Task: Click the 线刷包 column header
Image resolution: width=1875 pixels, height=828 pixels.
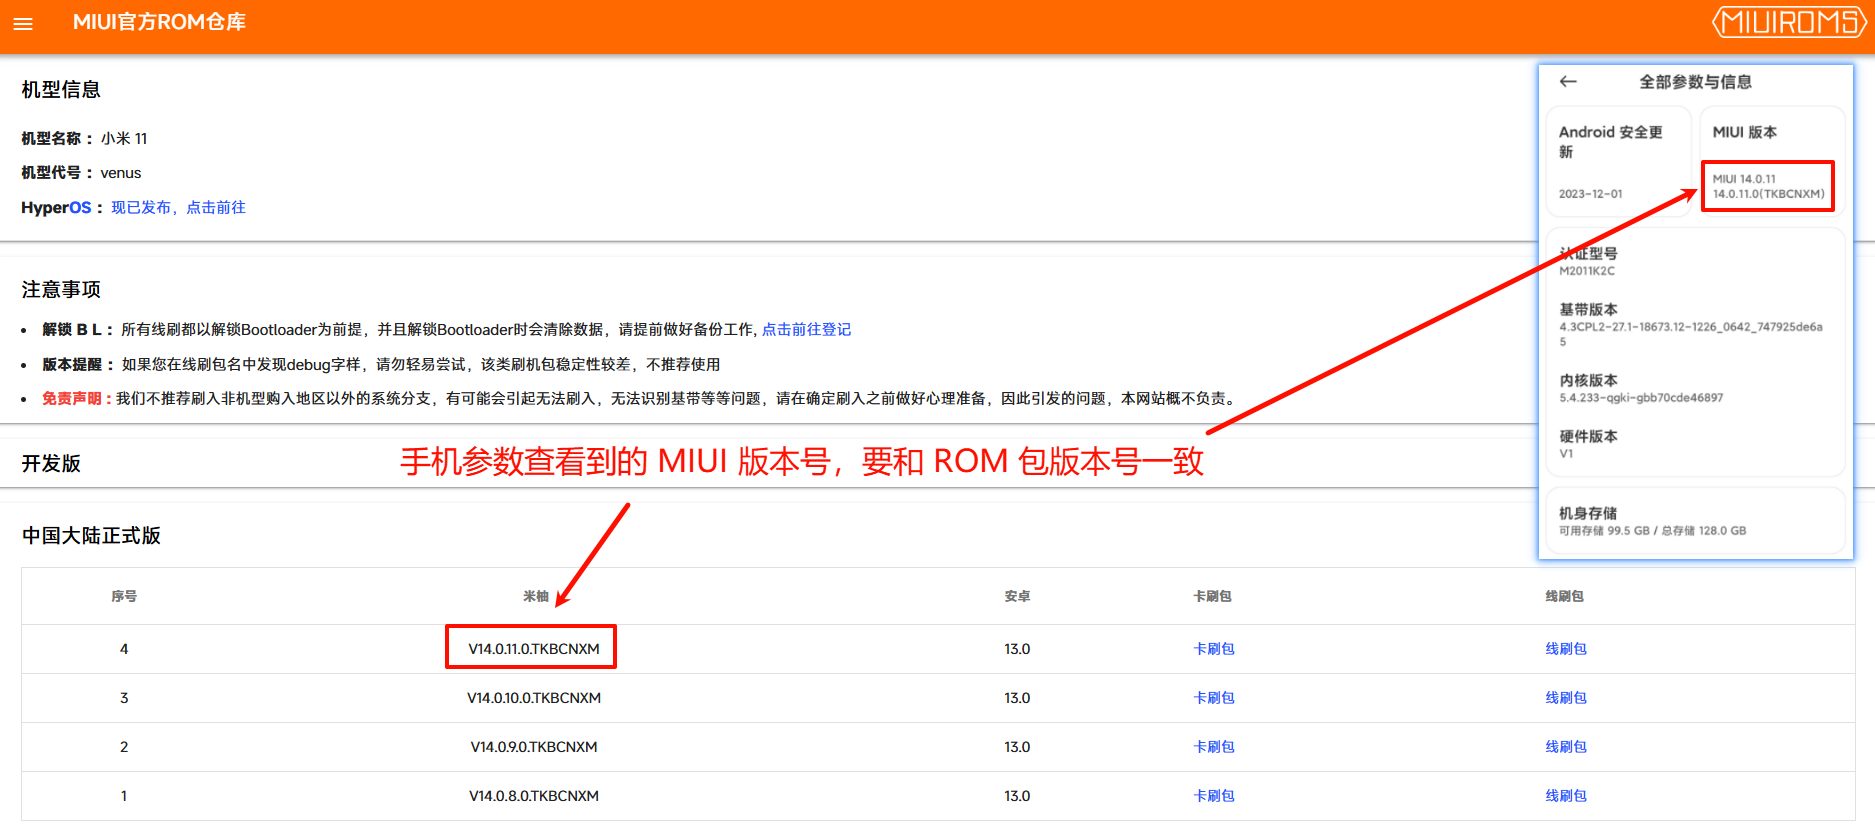Action: click(1564, 596)
